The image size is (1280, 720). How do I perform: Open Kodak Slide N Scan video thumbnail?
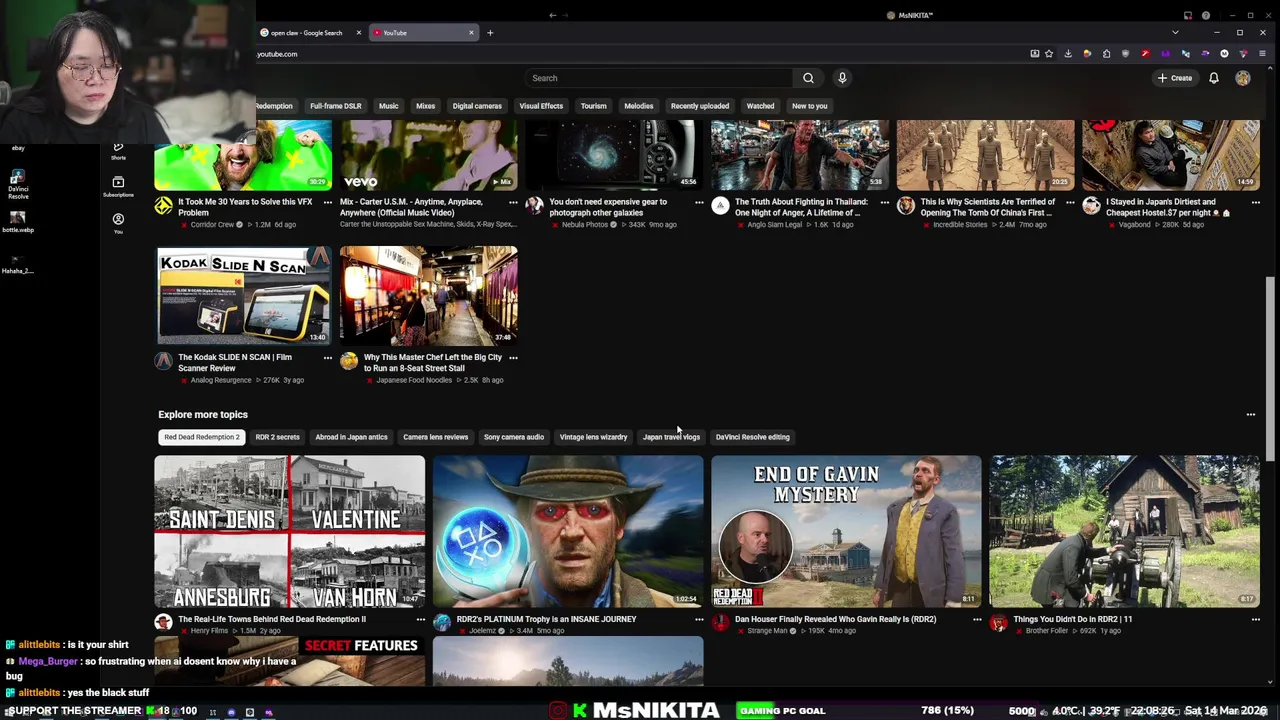tap(243, 295)
